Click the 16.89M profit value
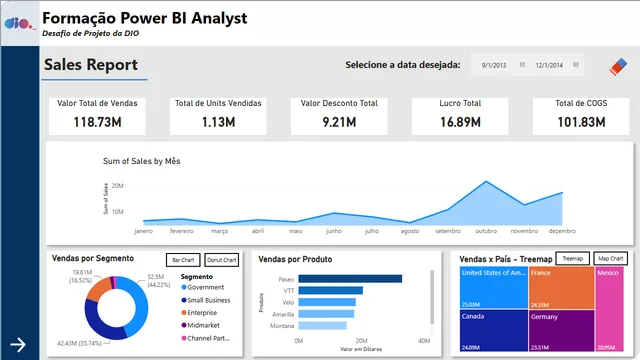The height and width of the screenshot is (360, 640). click(x=460, y=122)
